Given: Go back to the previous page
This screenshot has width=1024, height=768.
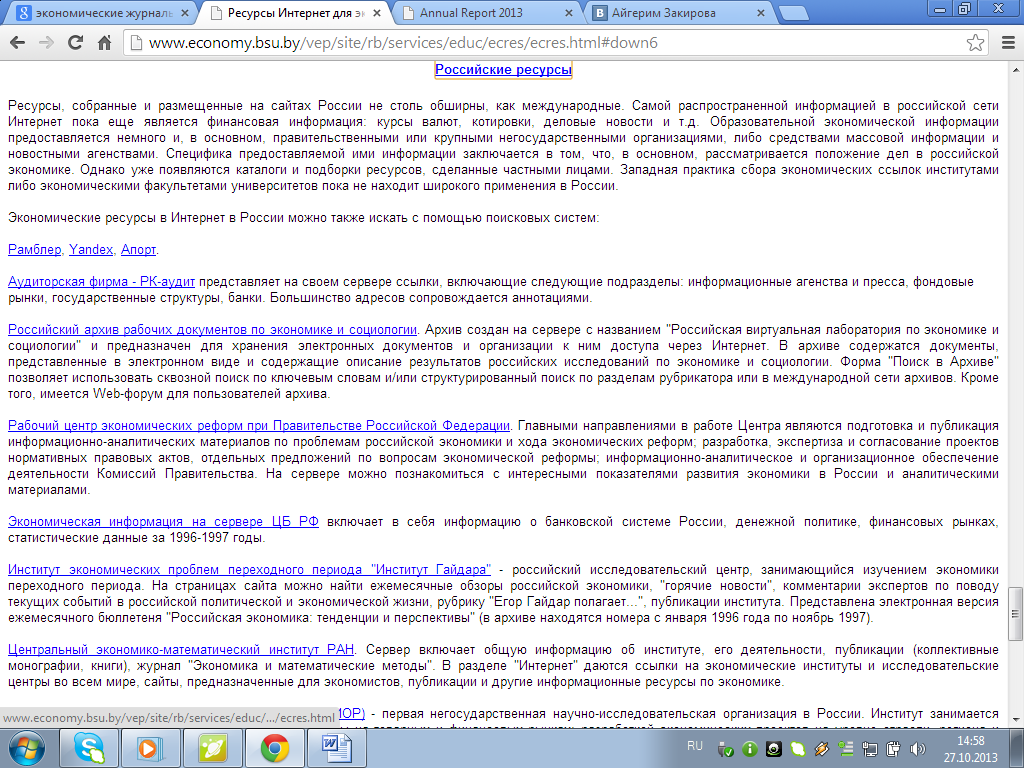Looking at the screenshot, I should coord(18,43).
